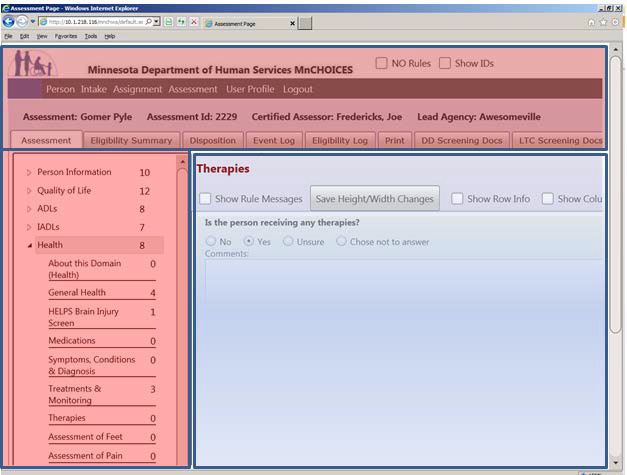Click the Home icon in browser toolbar
Image resolution: width=627 pixels, height=475 pixels.
591,22
